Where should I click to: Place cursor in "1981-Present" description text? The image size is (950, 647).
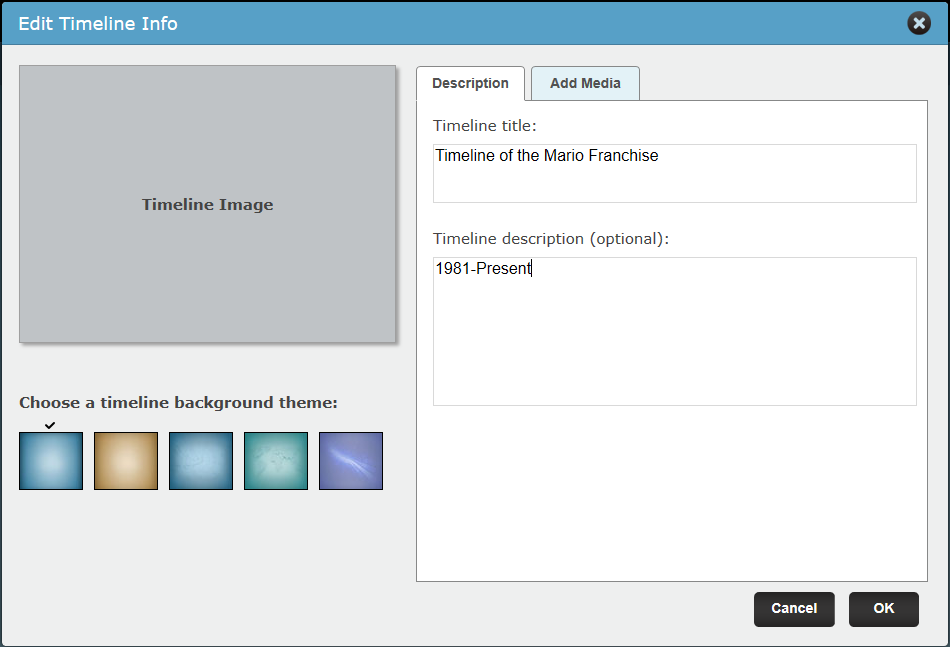(x=483, y=268)
